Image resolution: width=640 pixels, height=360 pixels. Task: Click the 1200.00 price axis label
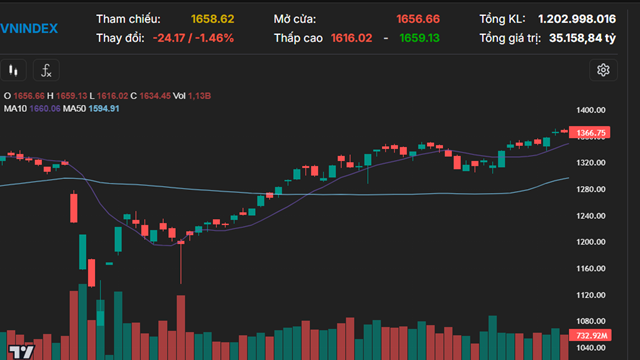591,242
